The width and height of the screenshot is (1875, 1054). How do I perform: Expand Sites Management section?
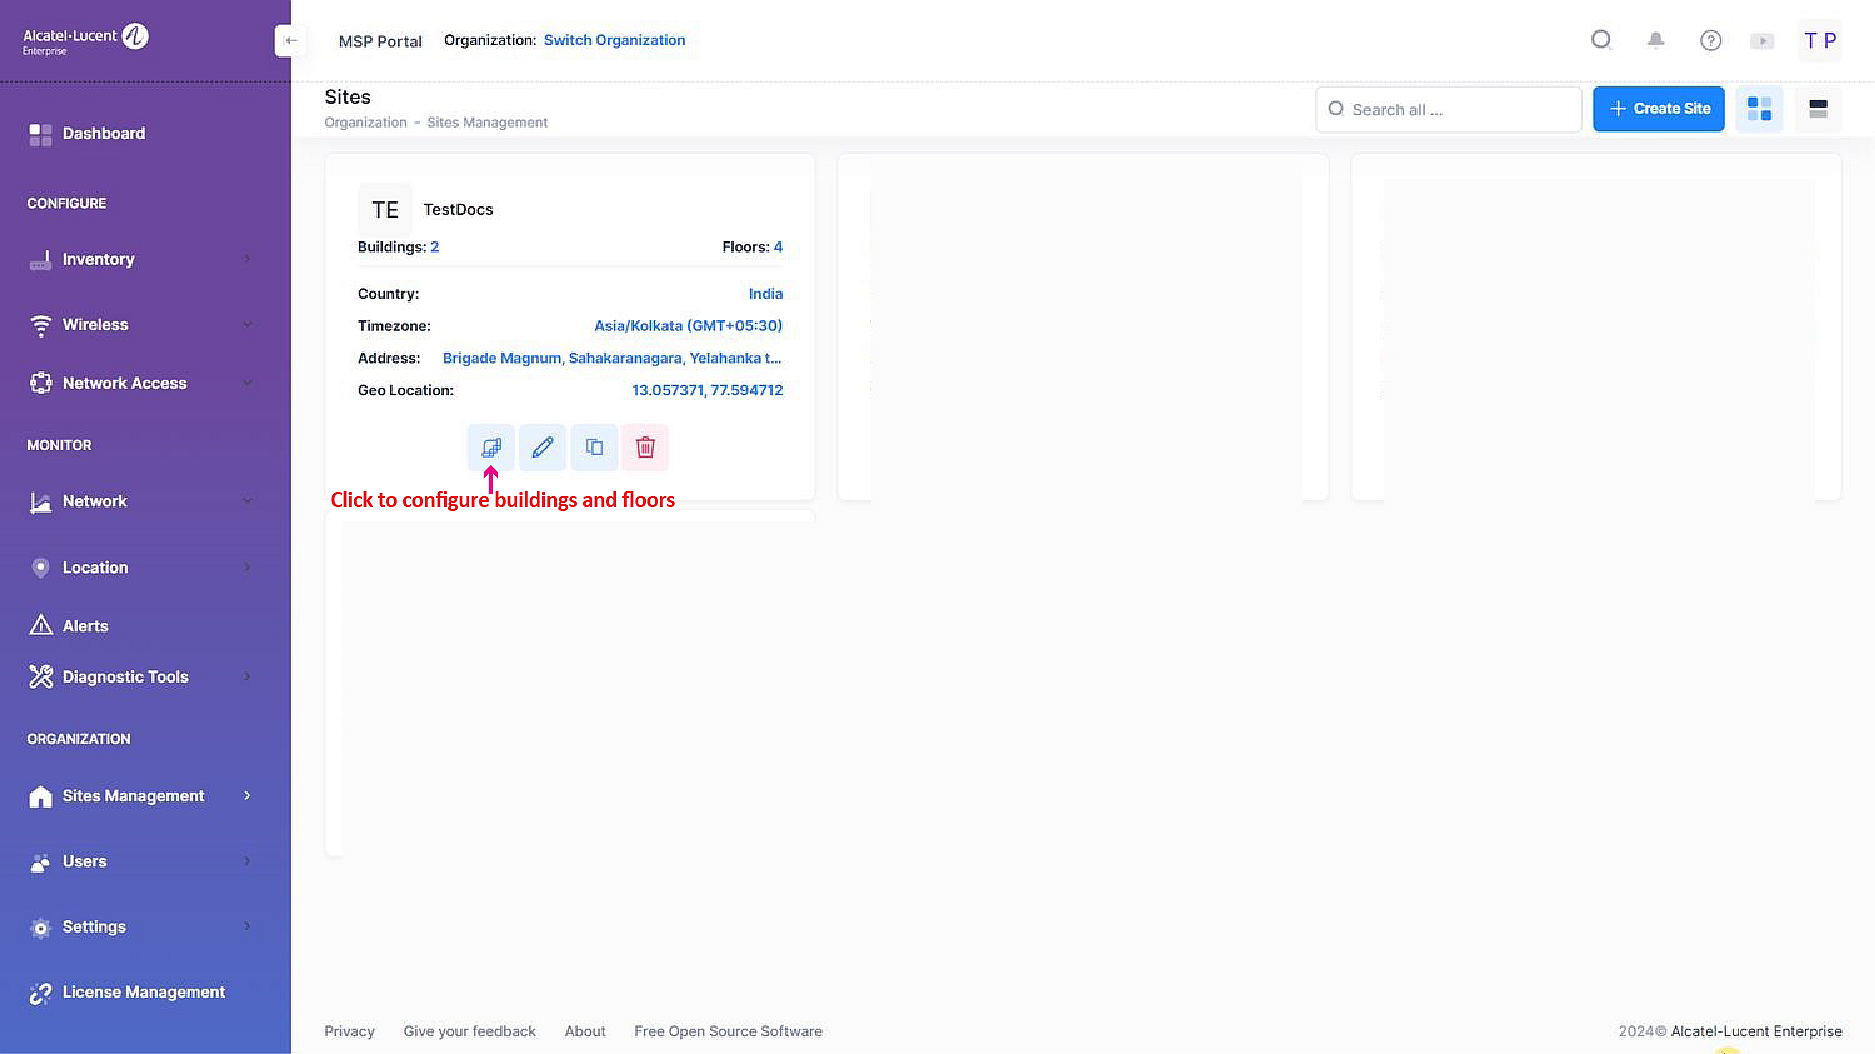[x=140, y=796]
